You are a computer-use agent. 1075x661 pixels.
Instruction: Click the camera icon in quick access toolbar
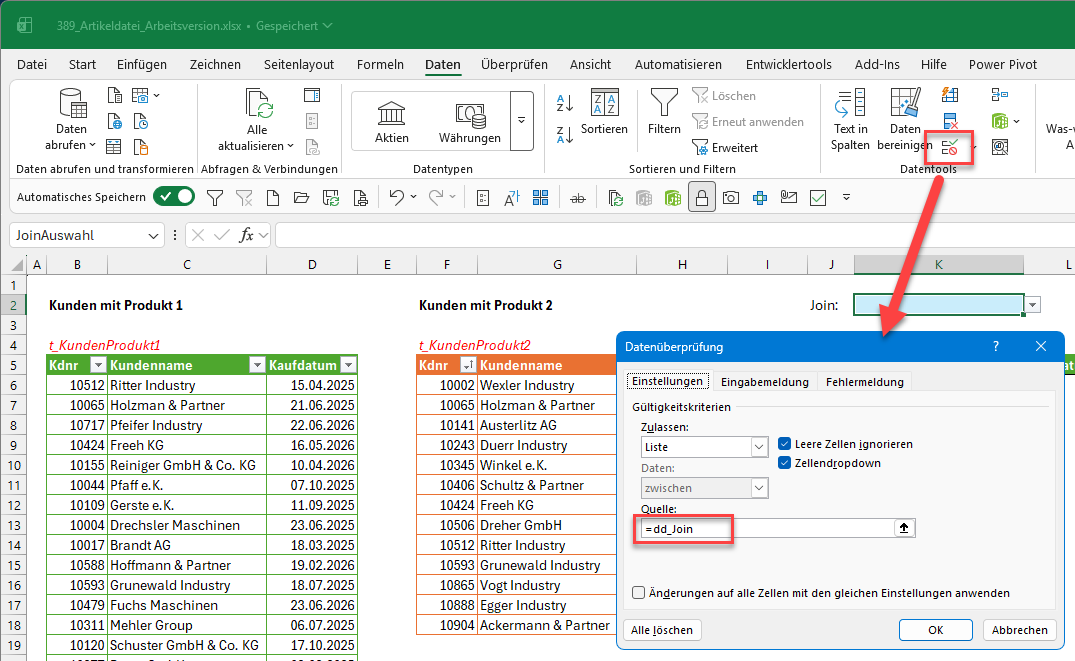tap(731, 198)
